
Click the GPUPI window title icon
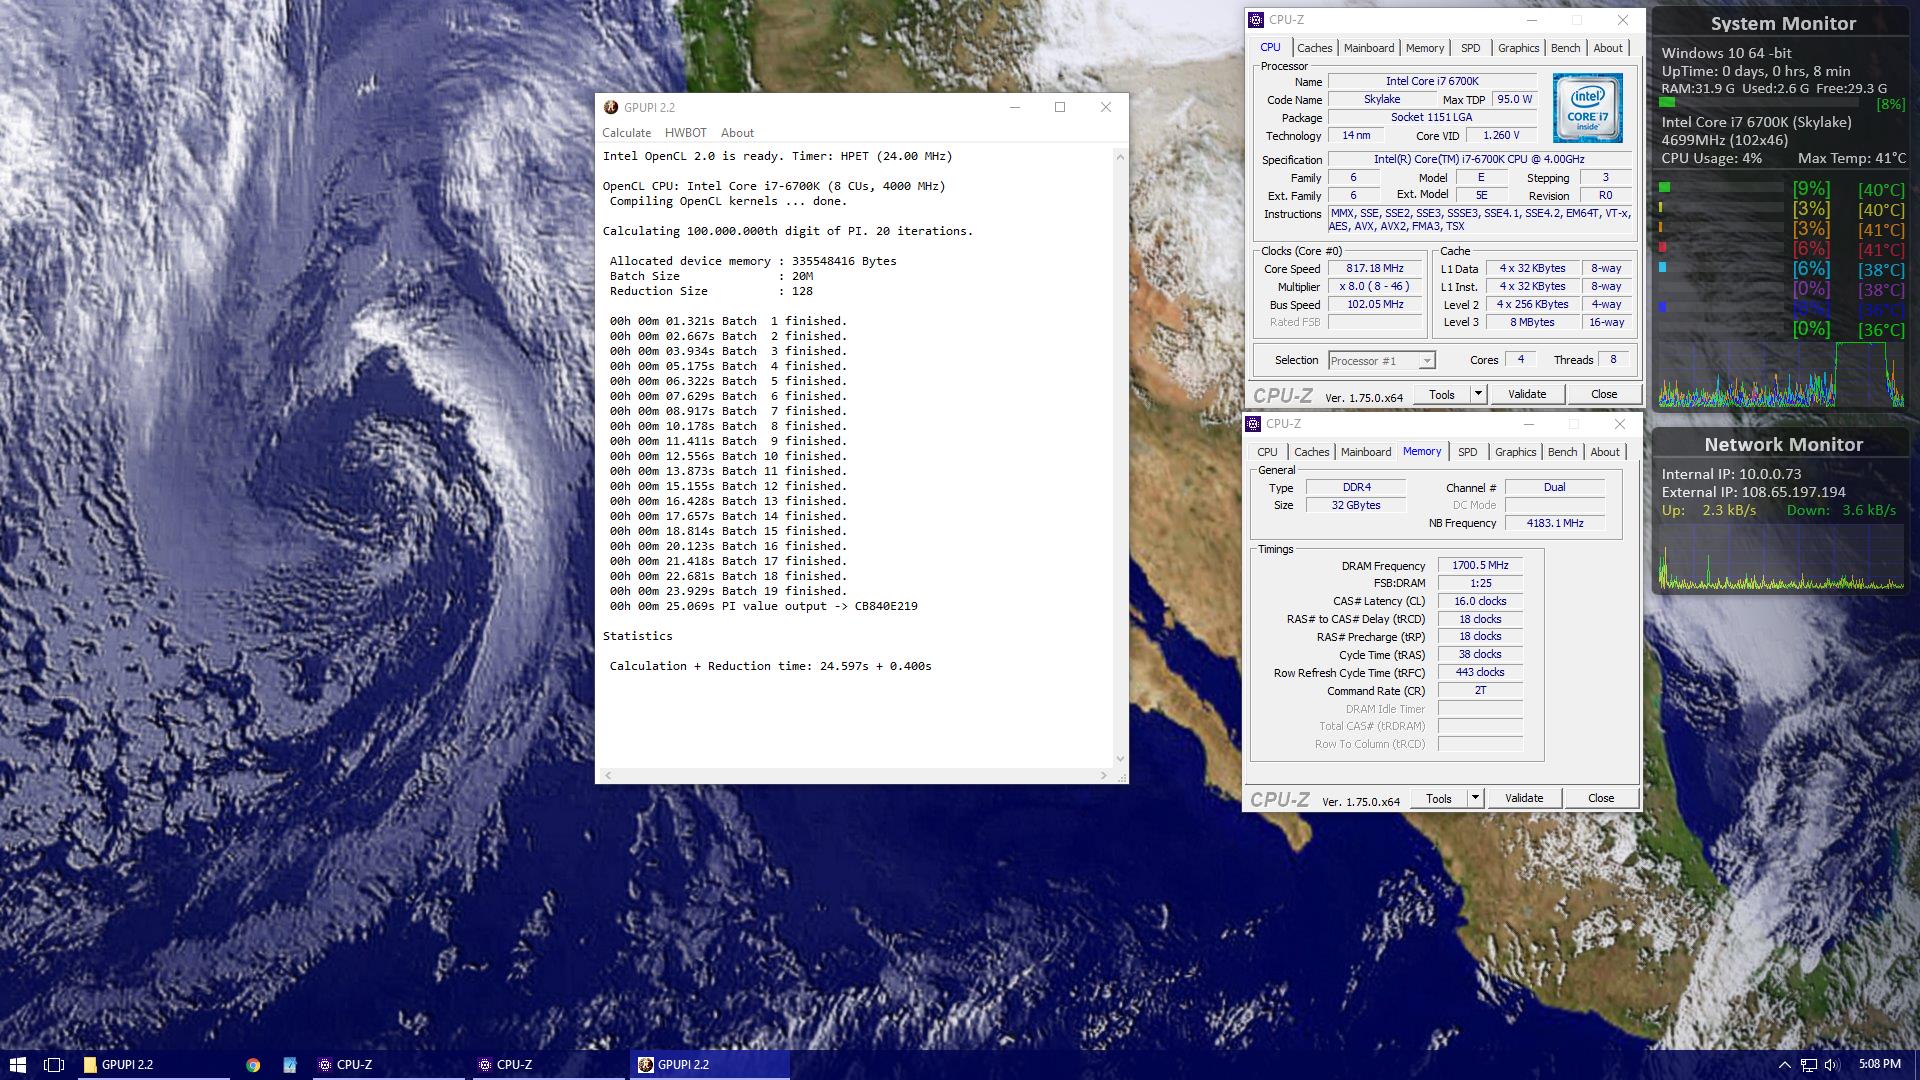(611, 107)
